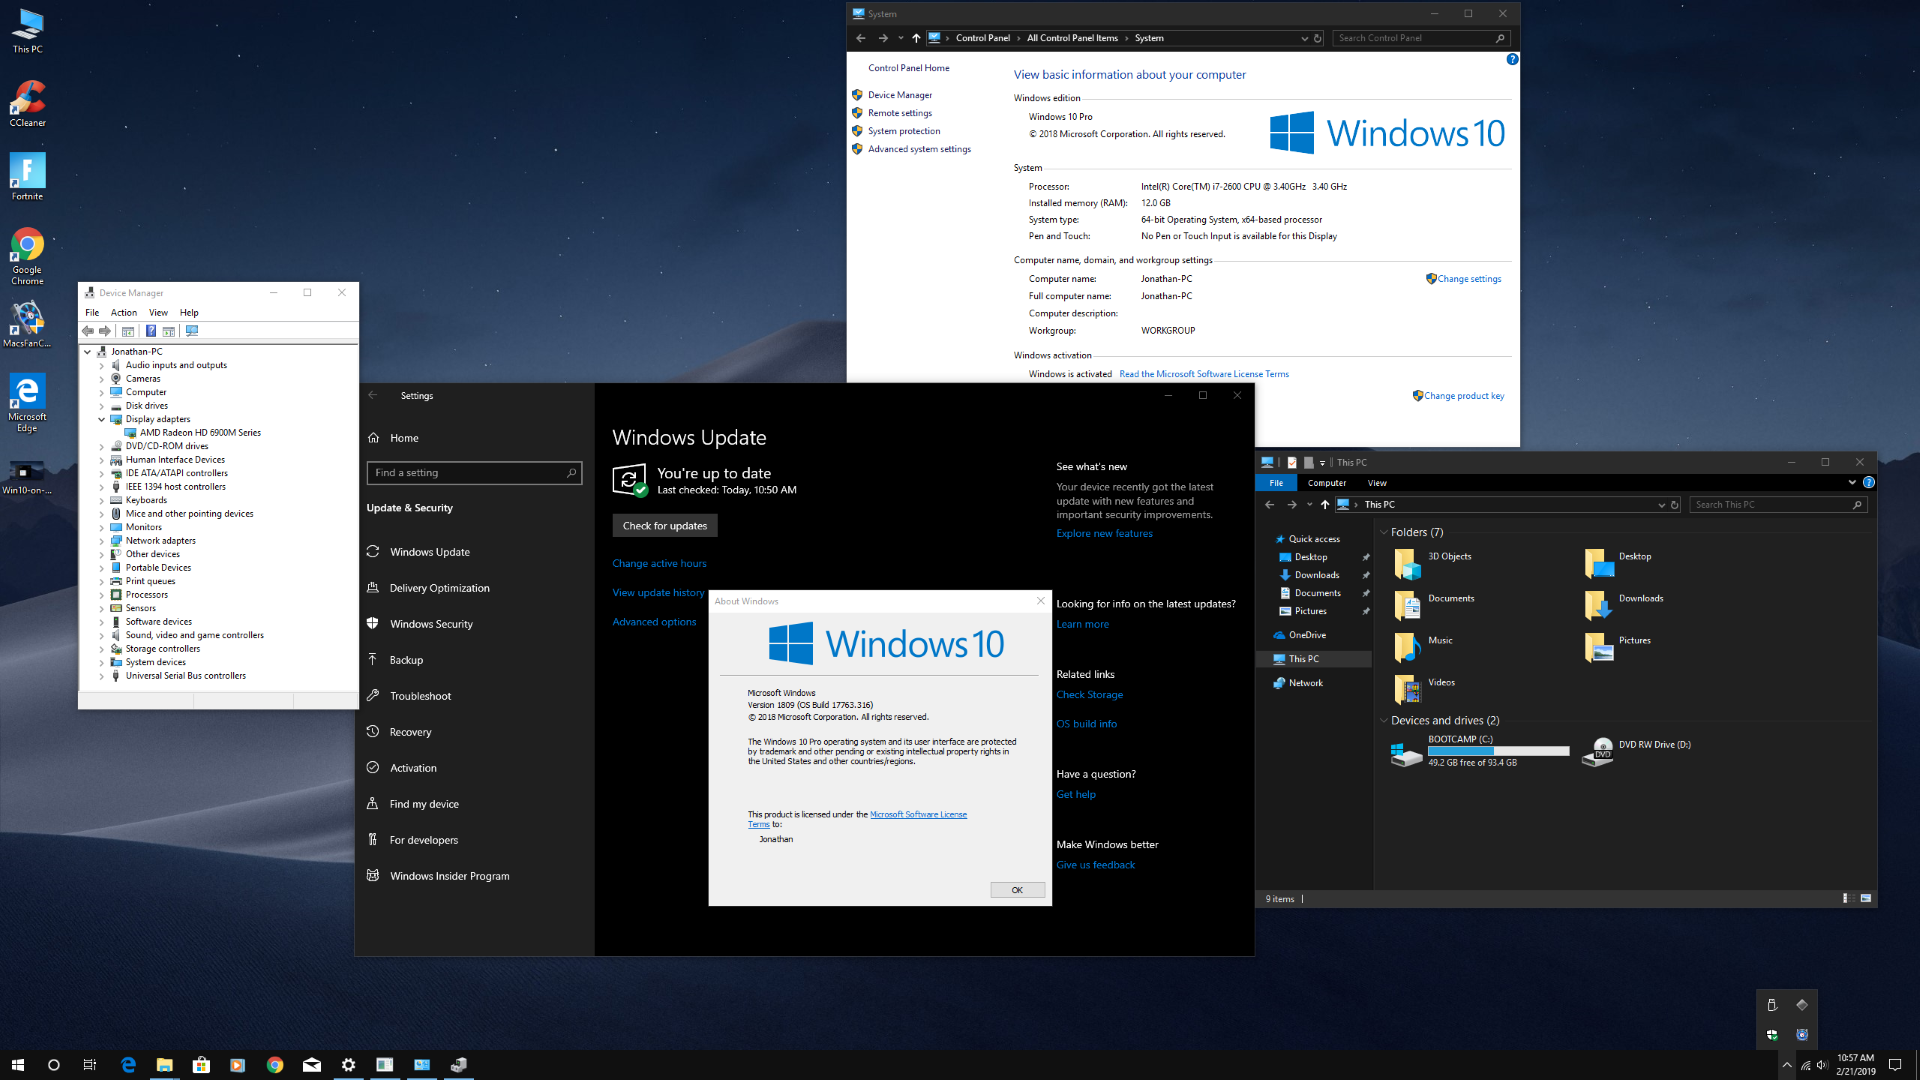Click Check for updates button

point(664,526)
